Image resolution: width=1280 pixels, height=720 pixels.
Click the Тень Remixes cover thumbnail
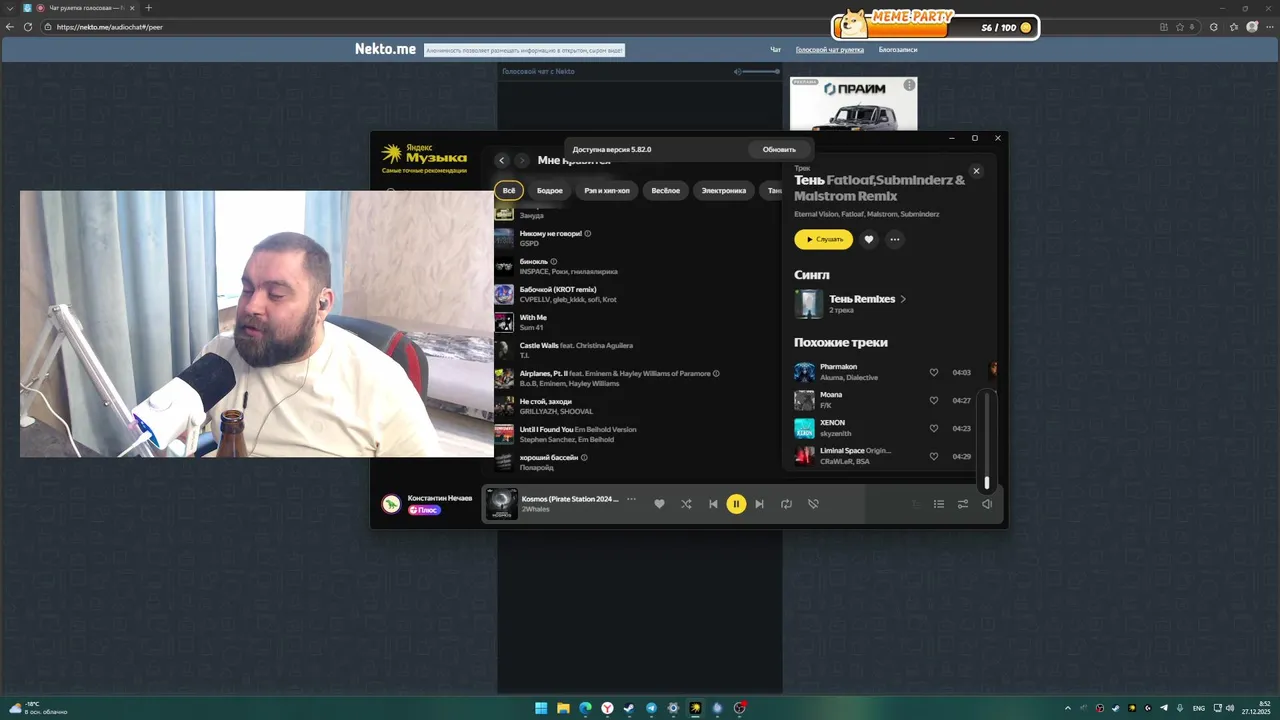pyautogui.click(x=808, y=304)
